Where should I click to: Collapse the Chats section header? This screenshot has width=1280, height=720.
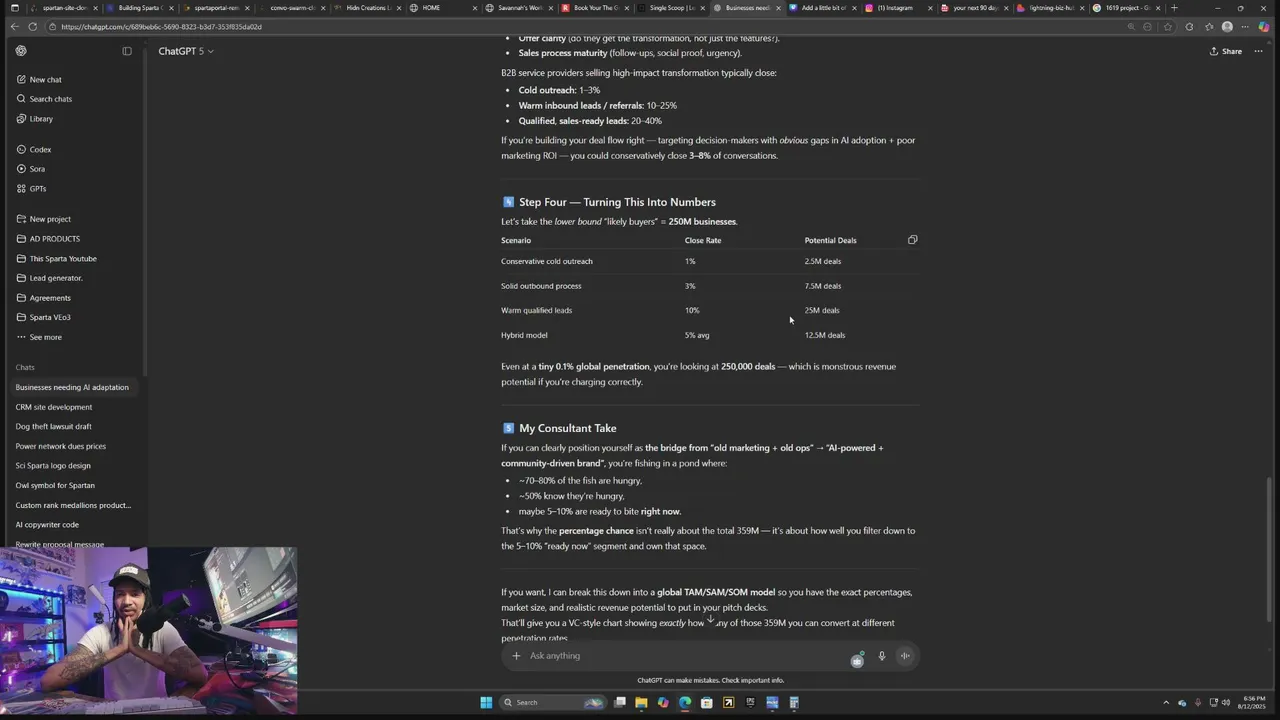[x=25, y=368]
